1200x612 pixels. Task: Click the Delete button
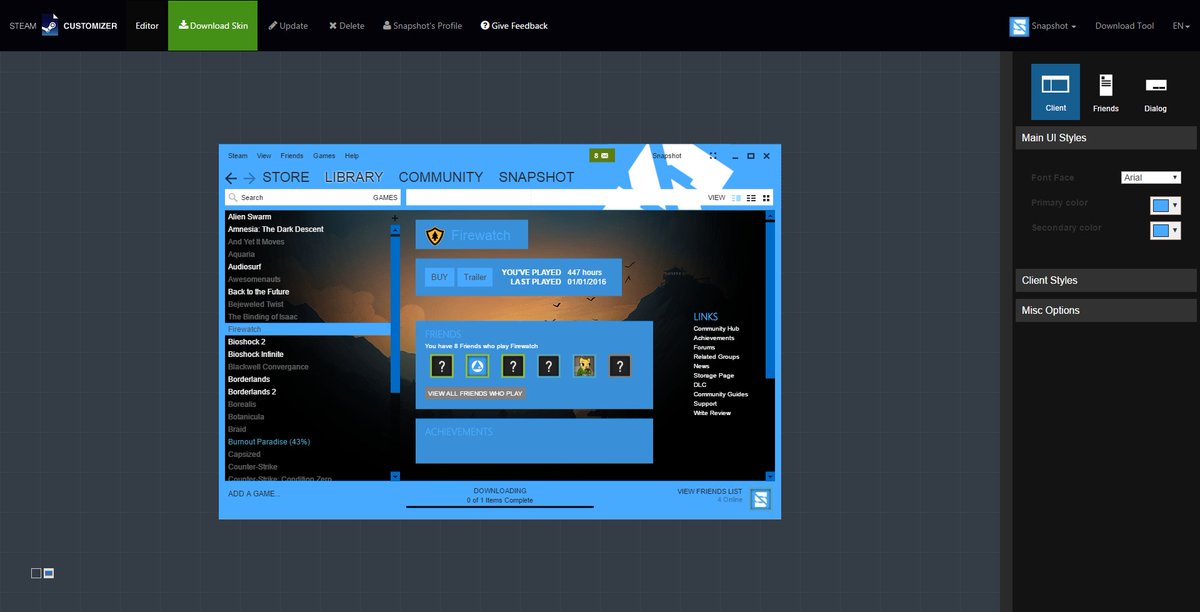click(x=346, y=26)
